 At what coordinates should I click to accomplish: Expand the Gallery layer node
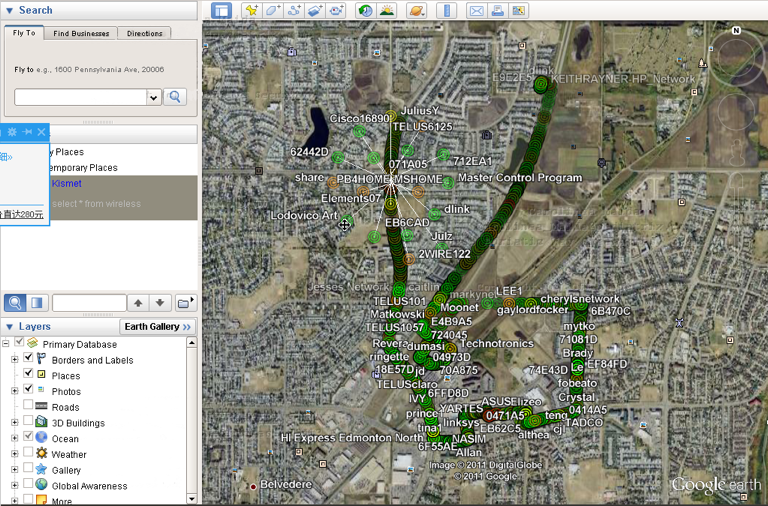[x=14, y=469]
